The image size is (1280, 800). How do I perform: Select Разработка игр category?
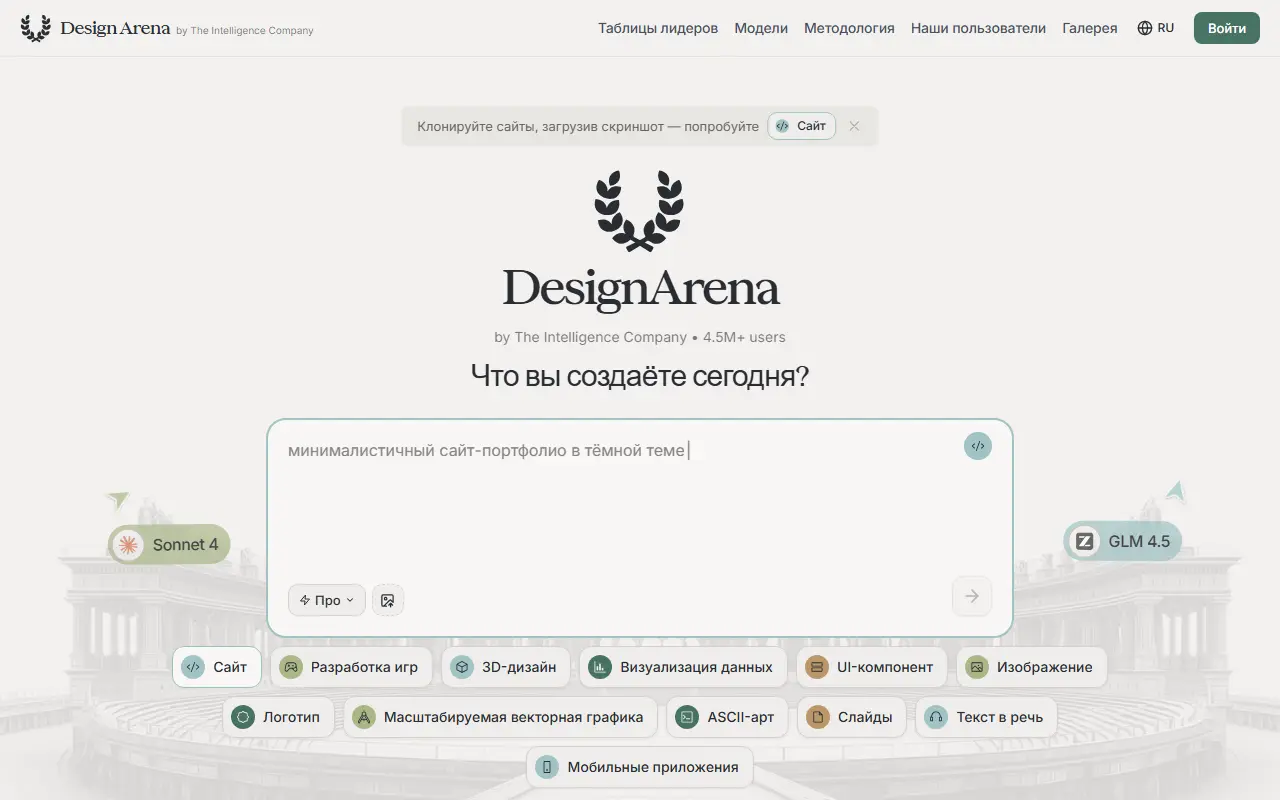tap(351, 667)
